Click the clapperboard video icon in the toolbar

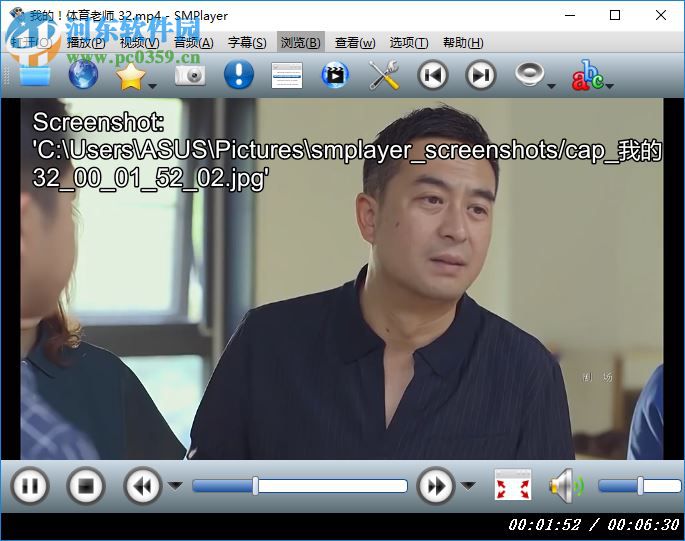[335, 75]
